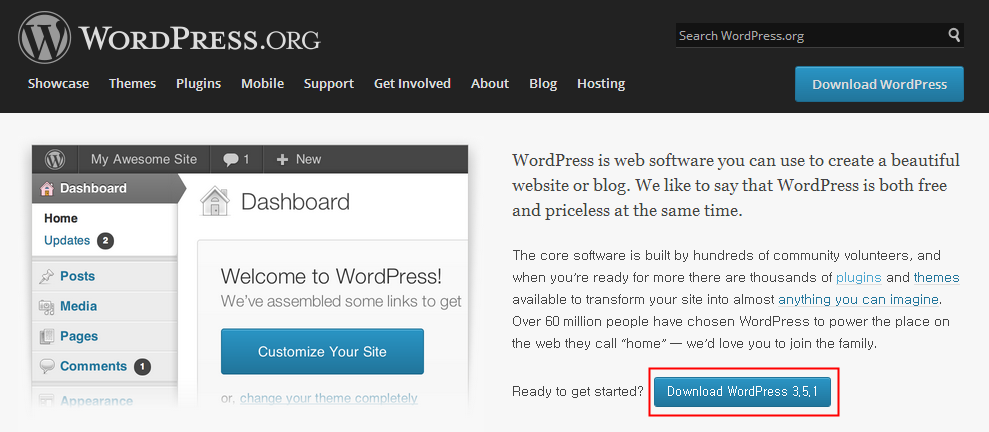Click the Download WordPress header button
The width and height of the screenshot is (989, 432).
879,84
